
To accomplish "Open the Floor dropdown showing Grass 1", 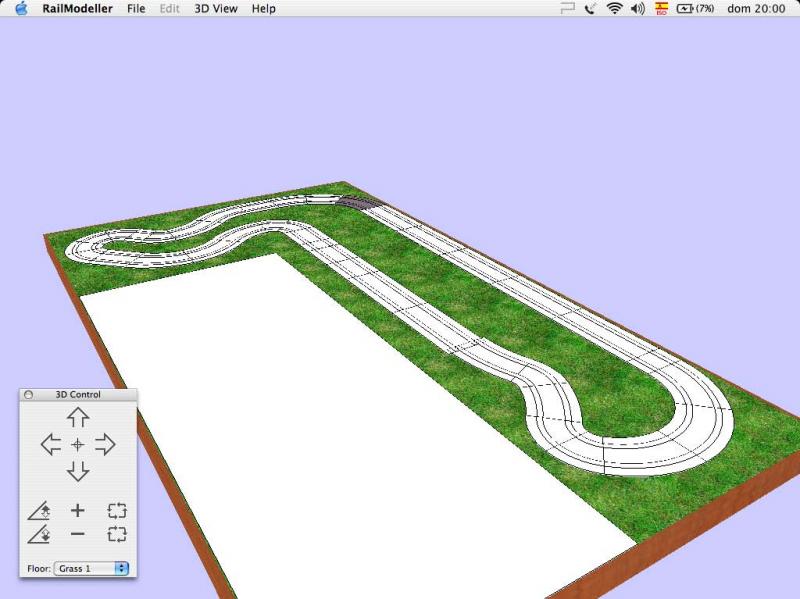I will [x=92, y=568].
